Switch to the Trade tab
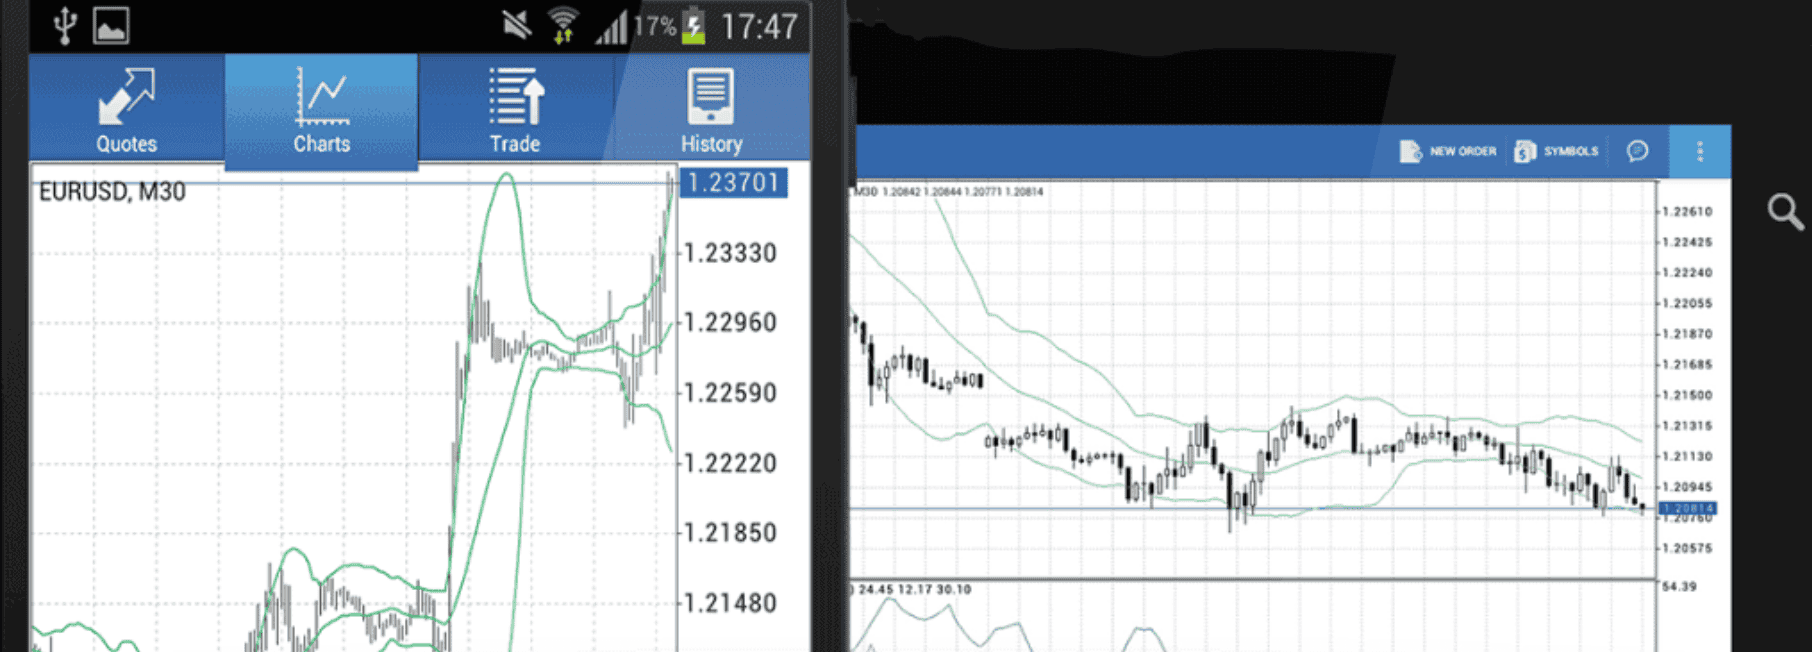Screen dimensions: 1812x652 point(515,107)
